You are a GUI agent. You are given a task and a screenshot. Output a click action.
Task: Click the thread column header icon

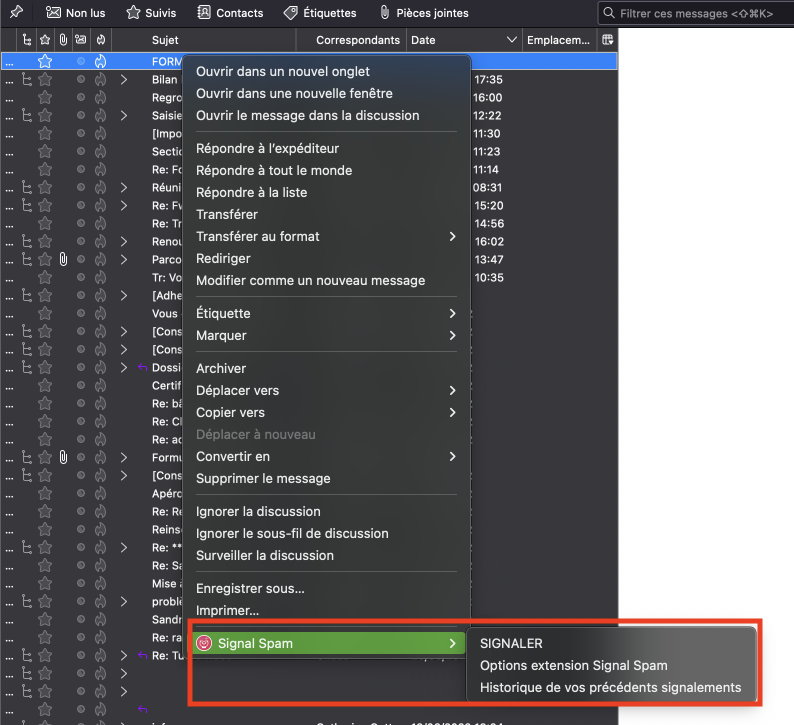click(x=26, y=40)
